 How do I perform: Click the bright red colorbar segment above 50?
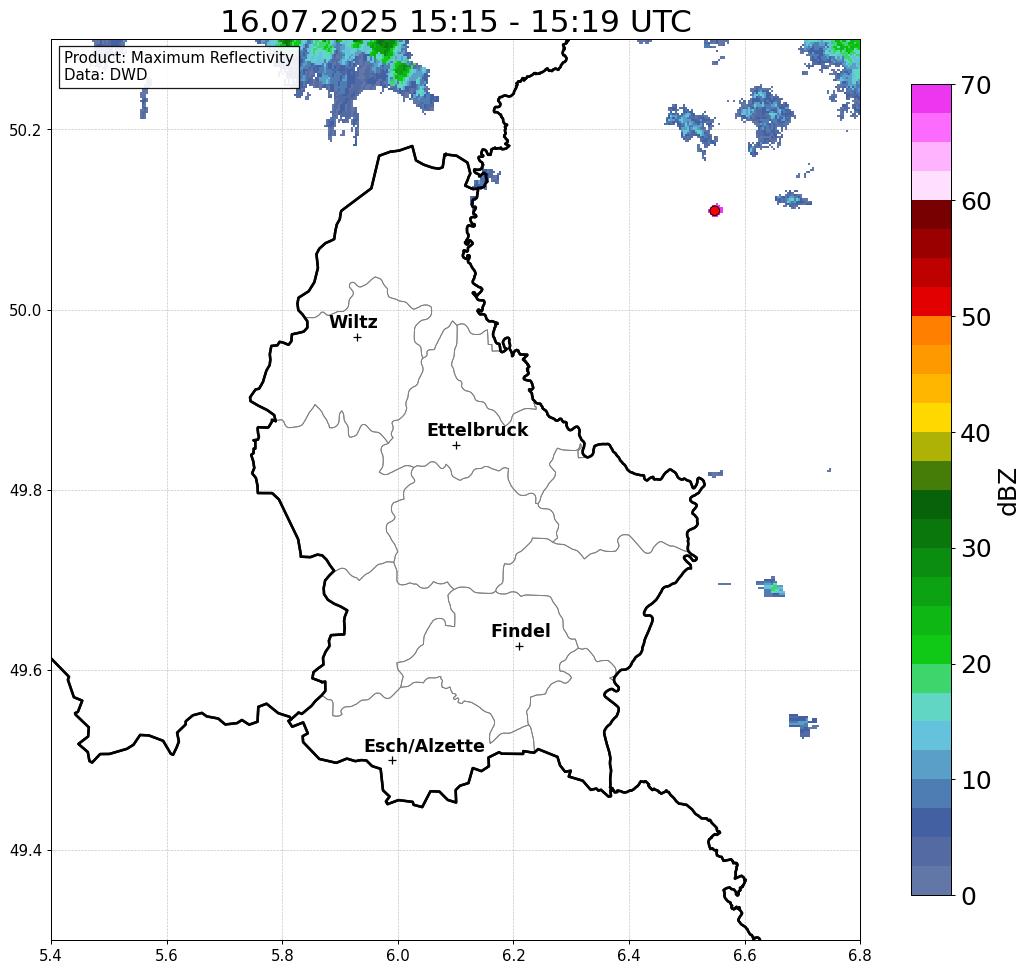pos(931,301)
